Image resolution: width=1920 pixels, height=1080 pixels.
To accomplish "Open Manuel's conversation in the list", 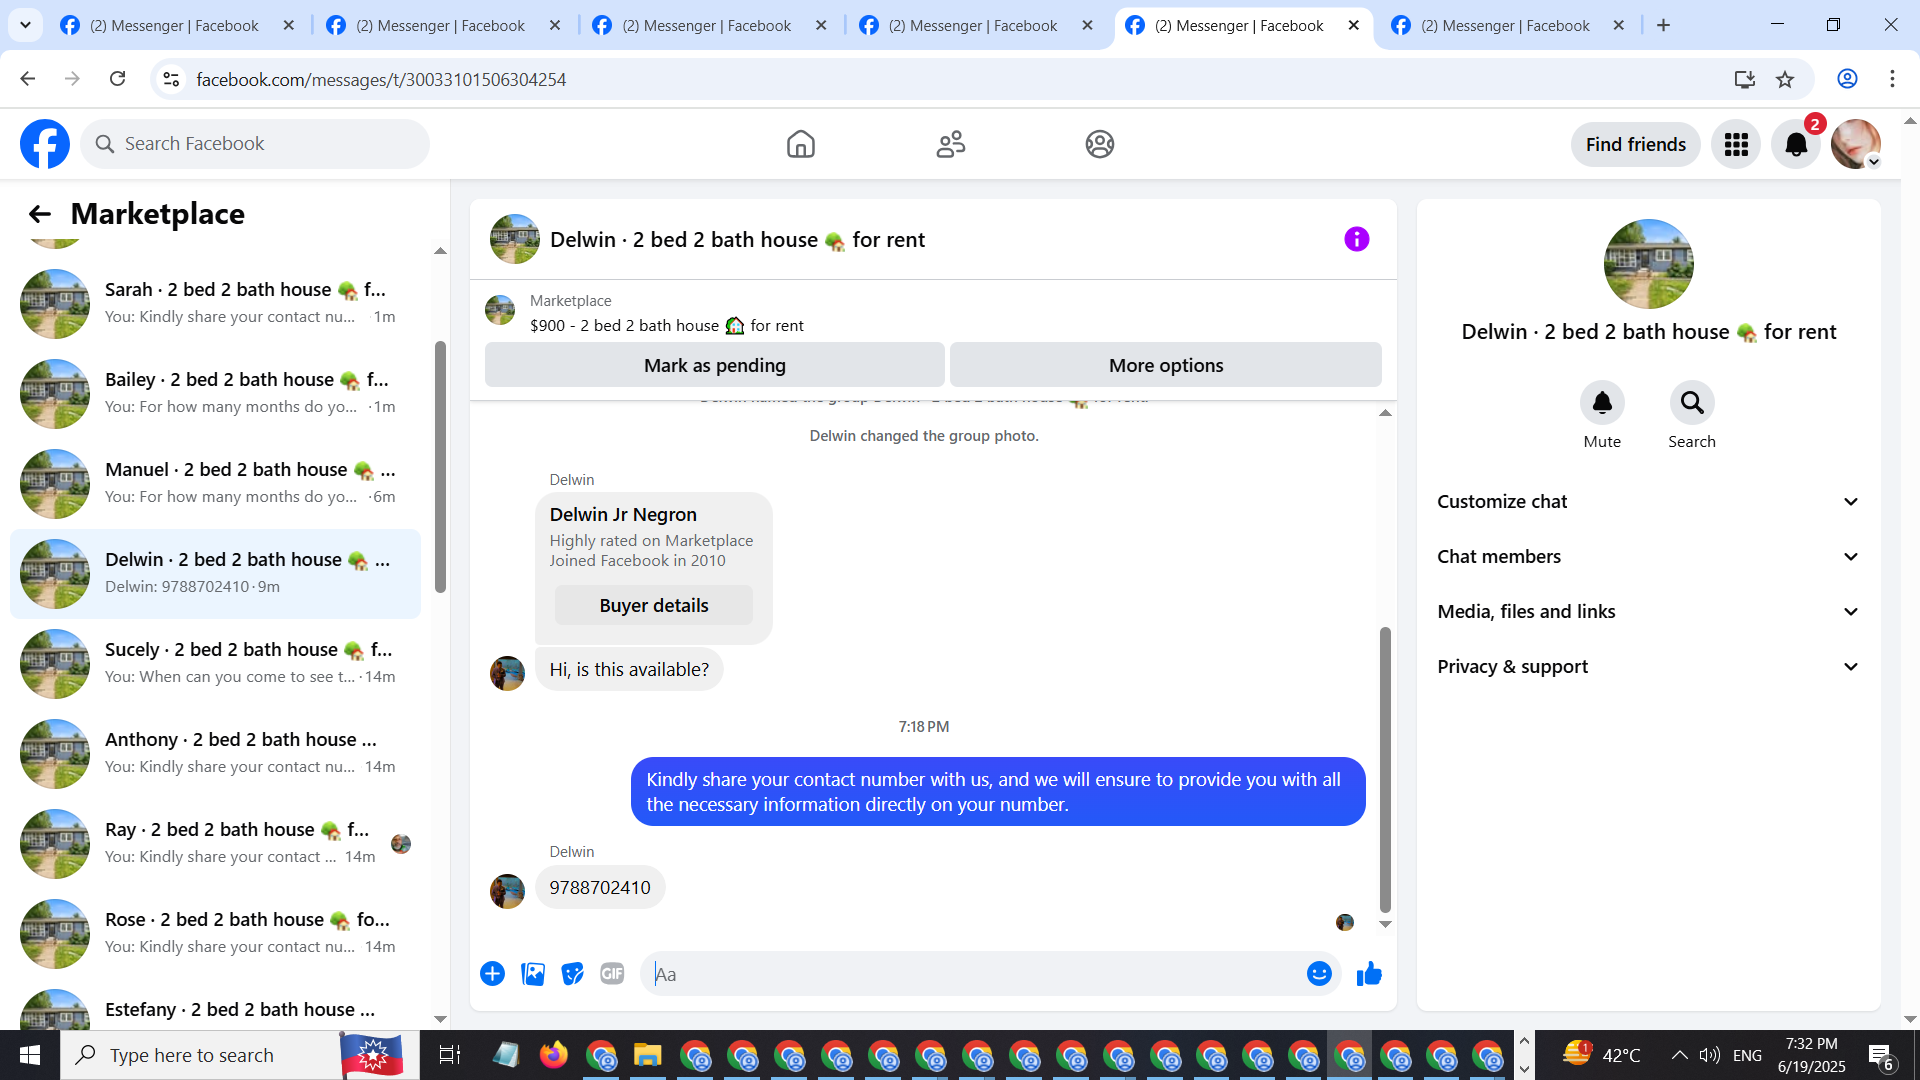I will [215, 484].
